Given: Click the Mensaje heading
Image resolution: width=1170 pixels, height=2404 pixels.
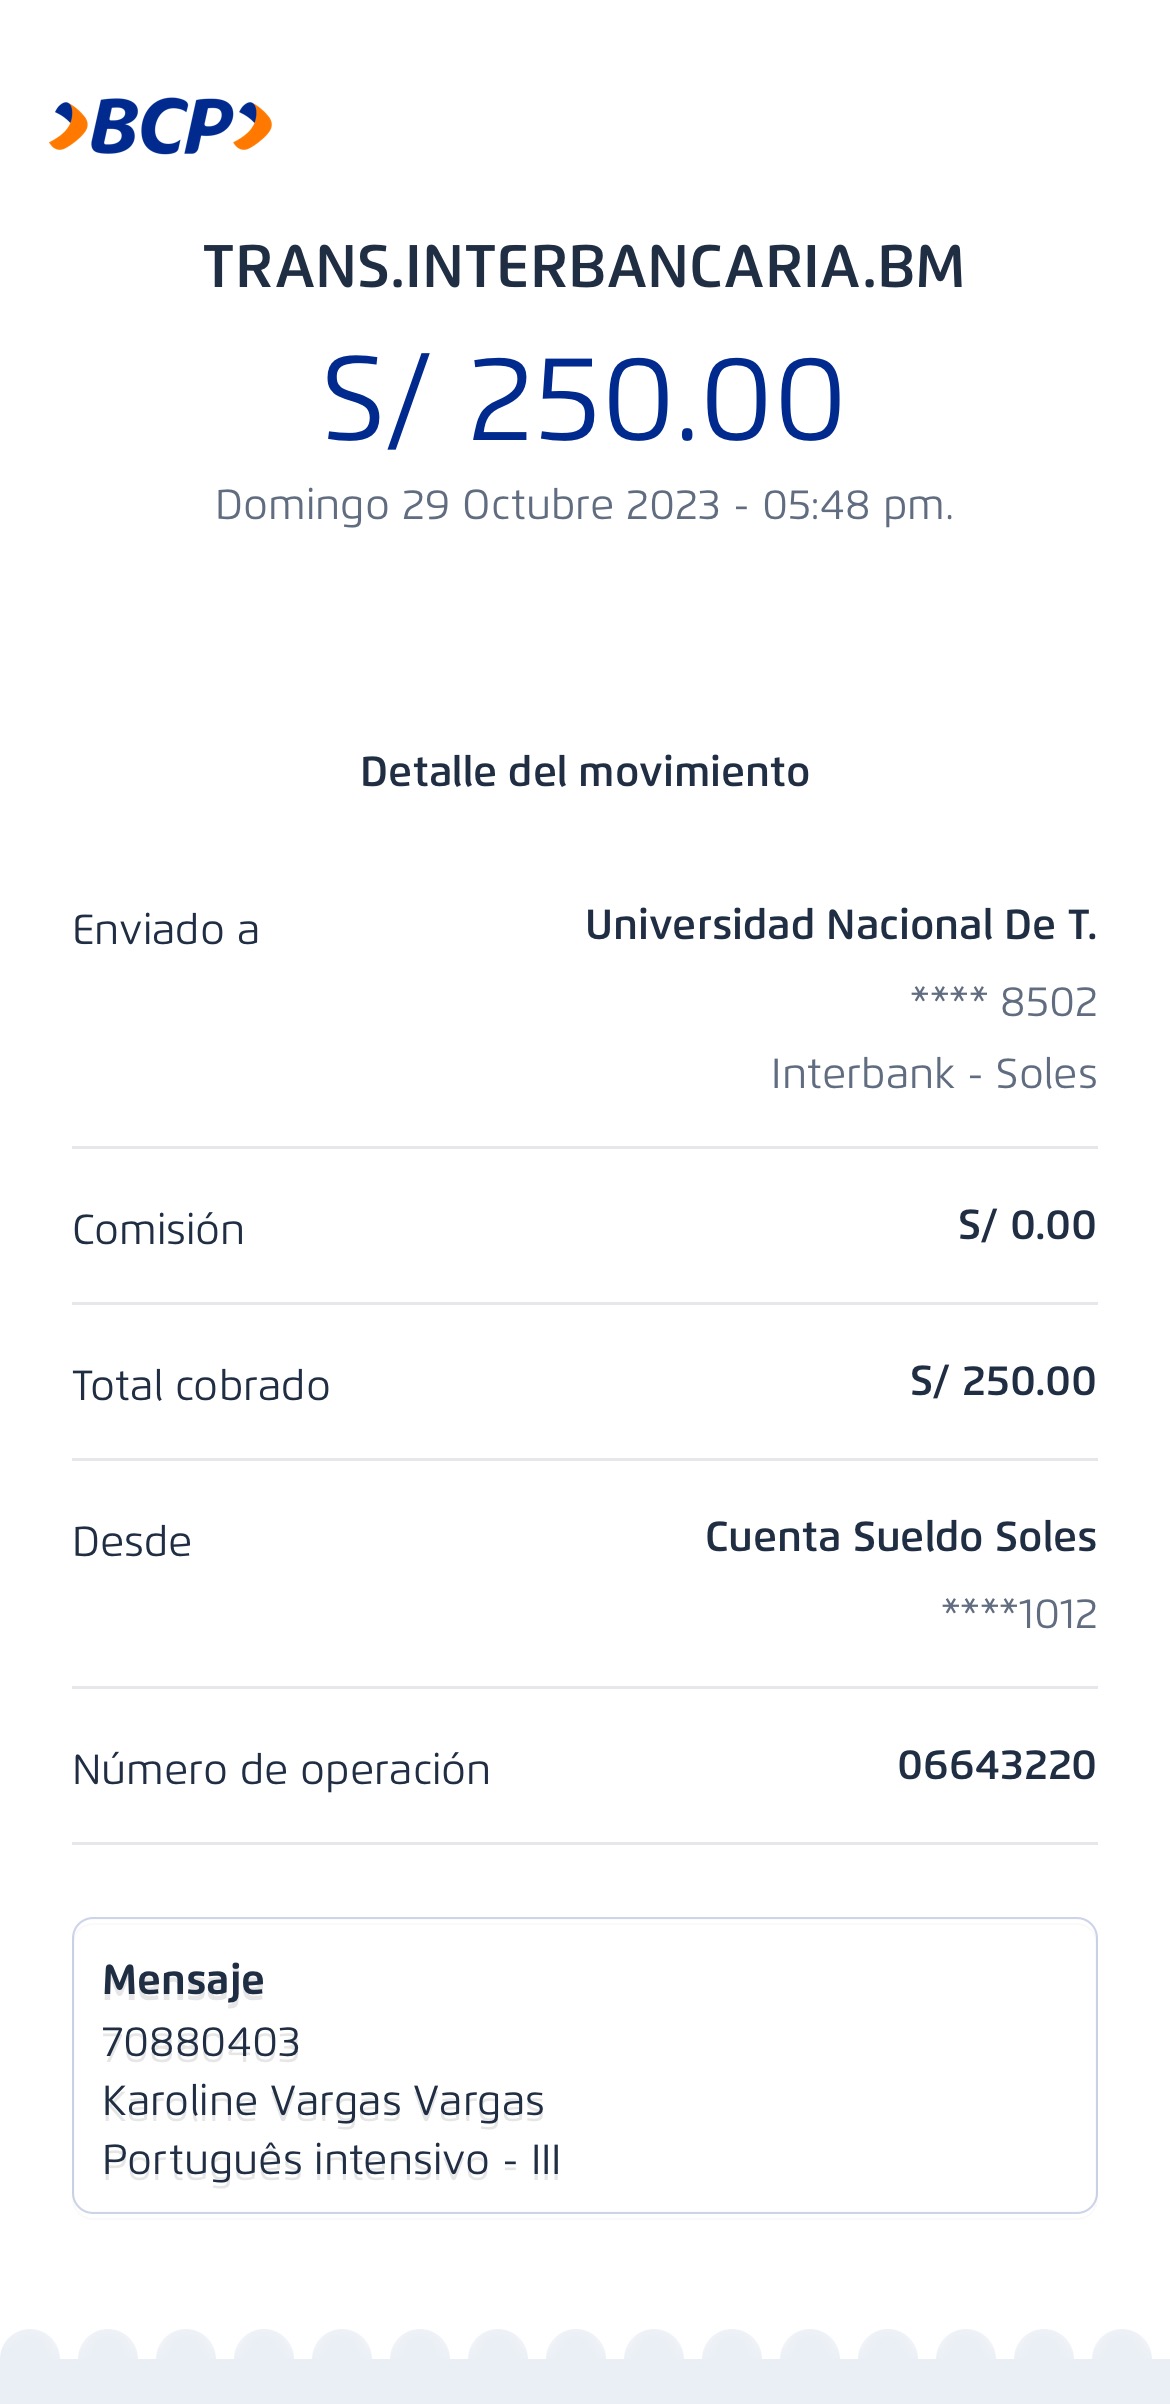Looking at the screenshot, I should click(183, 1980).
